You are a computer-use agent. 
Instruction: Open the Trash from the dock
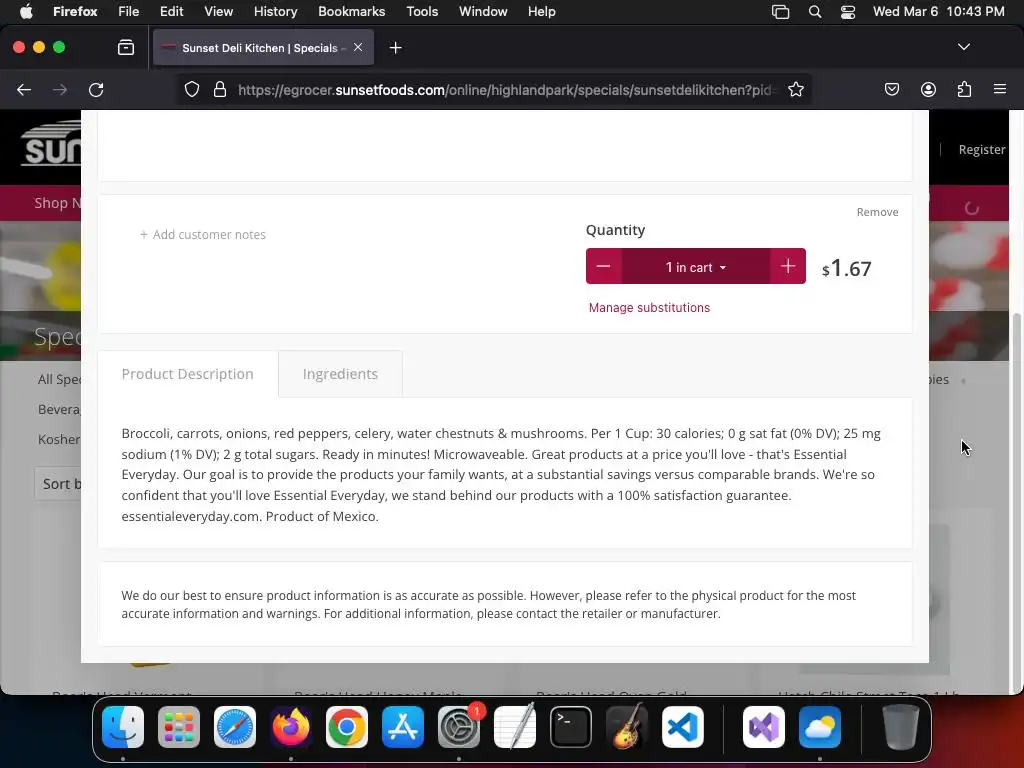tap(901, 727)
